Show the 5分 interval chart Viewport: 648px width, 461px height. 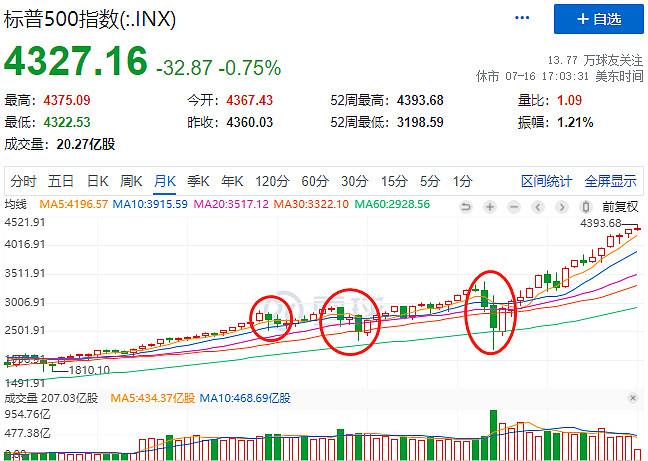pyautogui.click(x=430, y=181)
